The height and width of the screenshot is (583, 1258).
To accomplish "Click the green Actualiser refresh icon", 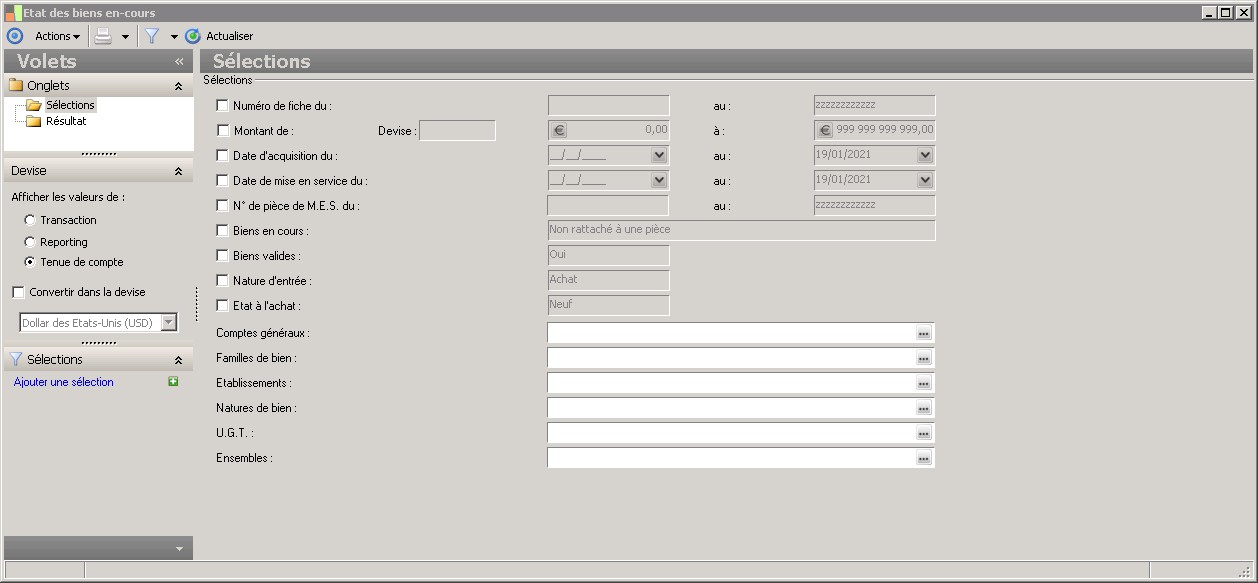I will click(x=193, y=36).
